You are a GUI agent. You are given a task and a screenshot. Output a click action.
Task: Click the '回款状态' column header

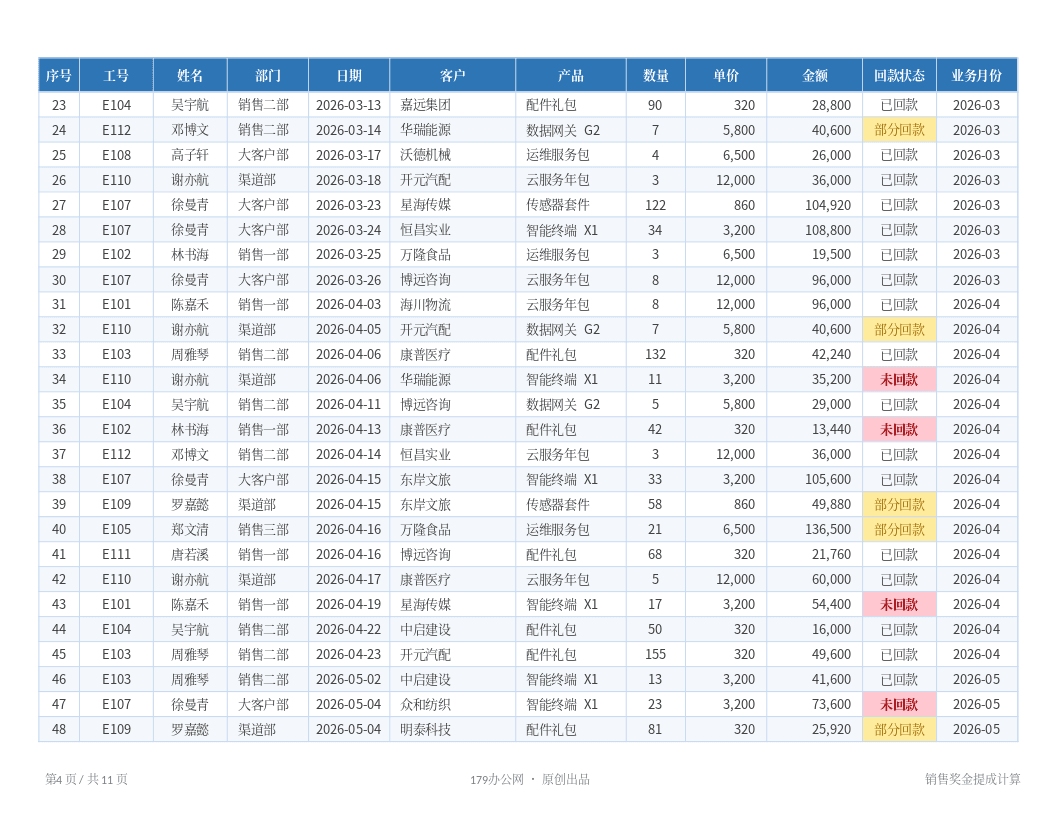[900, 75]
